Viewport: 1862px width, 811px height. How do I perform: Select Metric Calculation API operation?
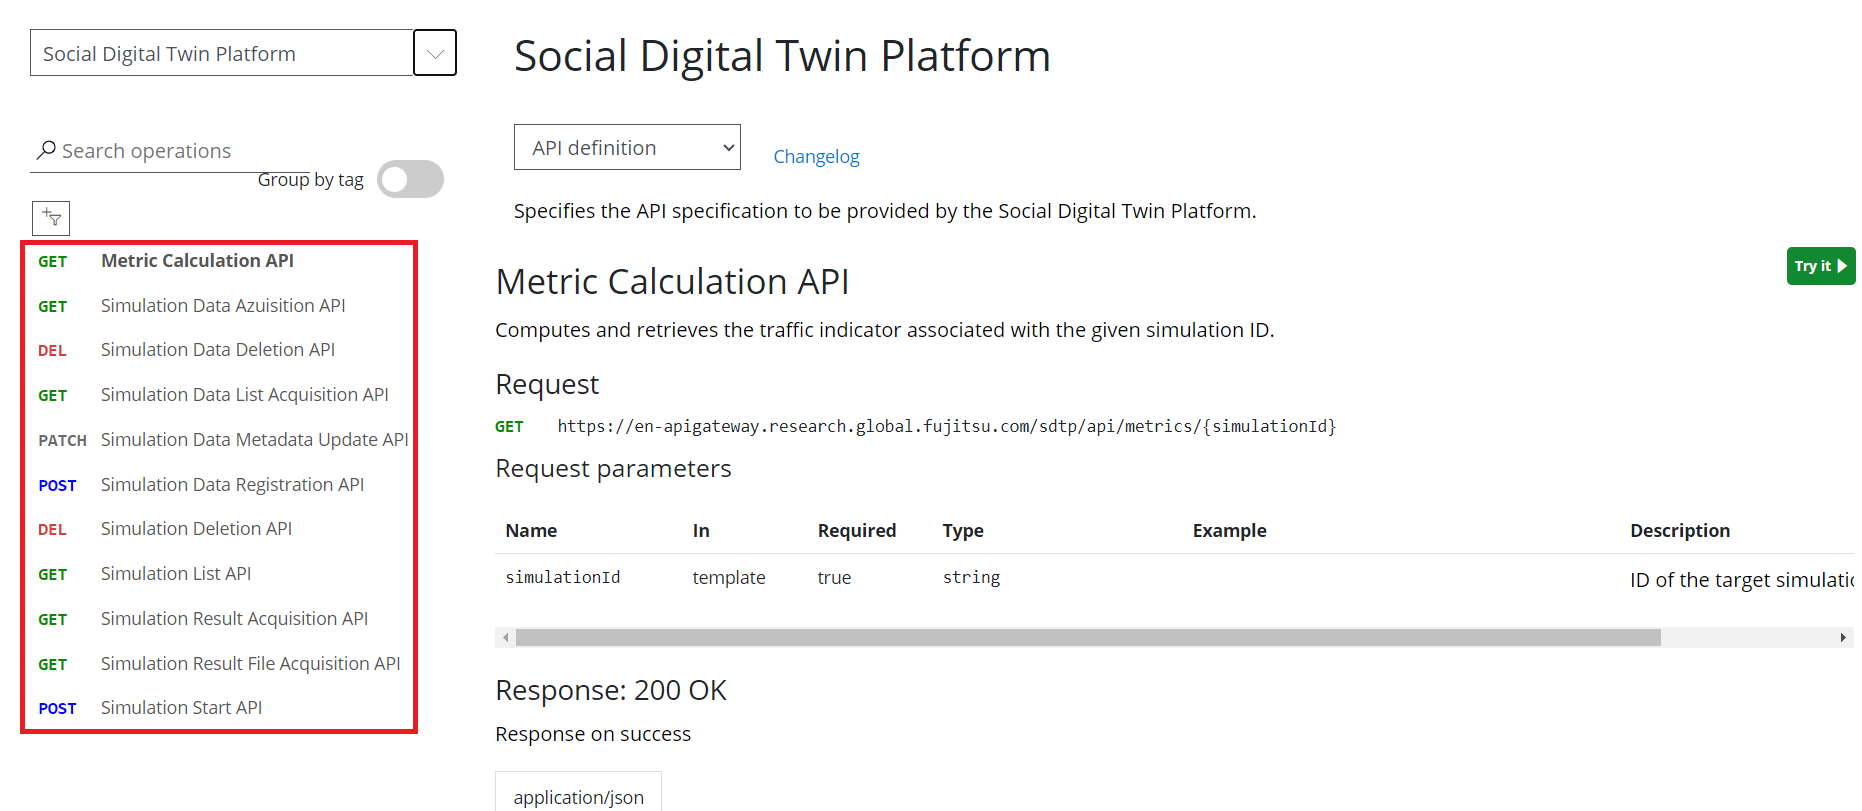tap(197, 261)
